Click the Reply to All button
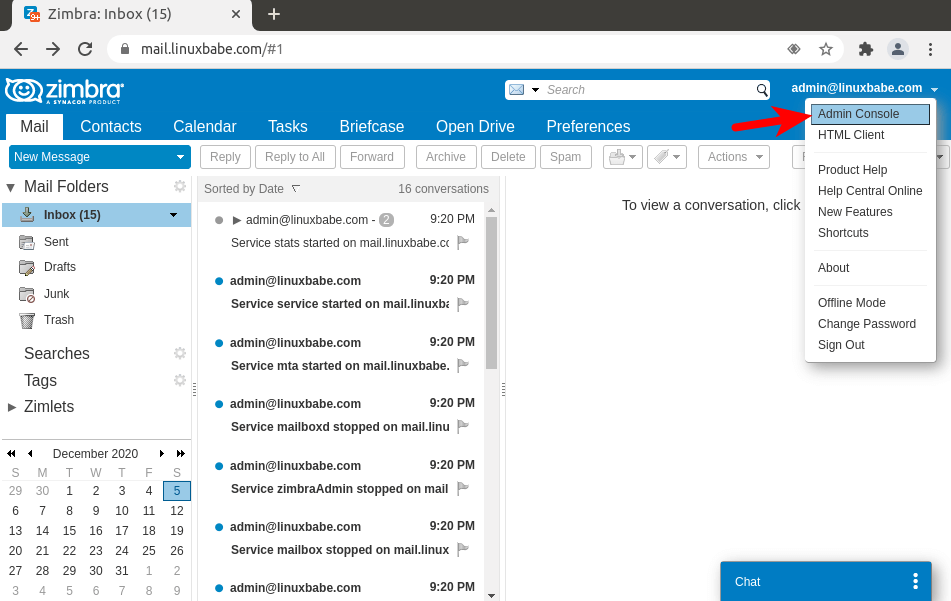951x601 pixels. (294, 157)
